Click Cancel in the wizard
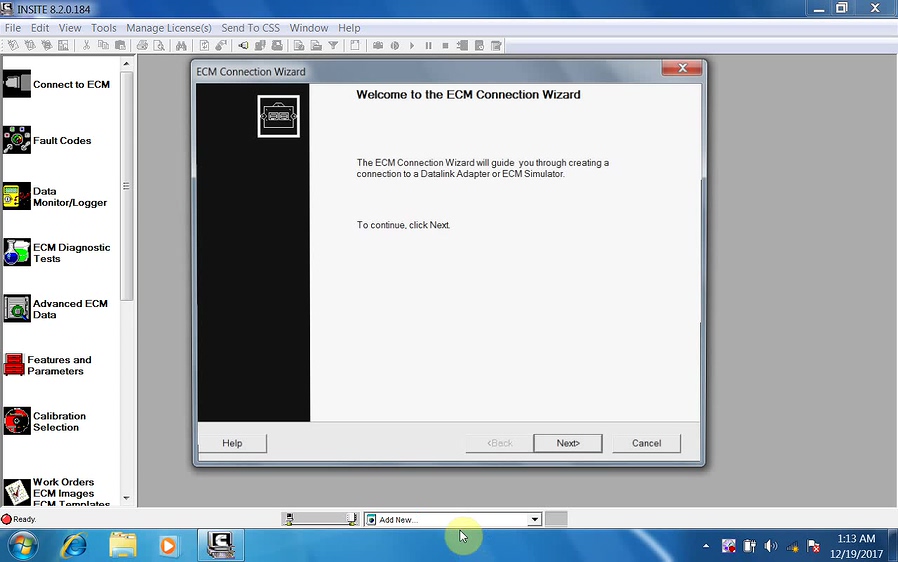The height and width of the screenshot is (562, 898). 647,443
